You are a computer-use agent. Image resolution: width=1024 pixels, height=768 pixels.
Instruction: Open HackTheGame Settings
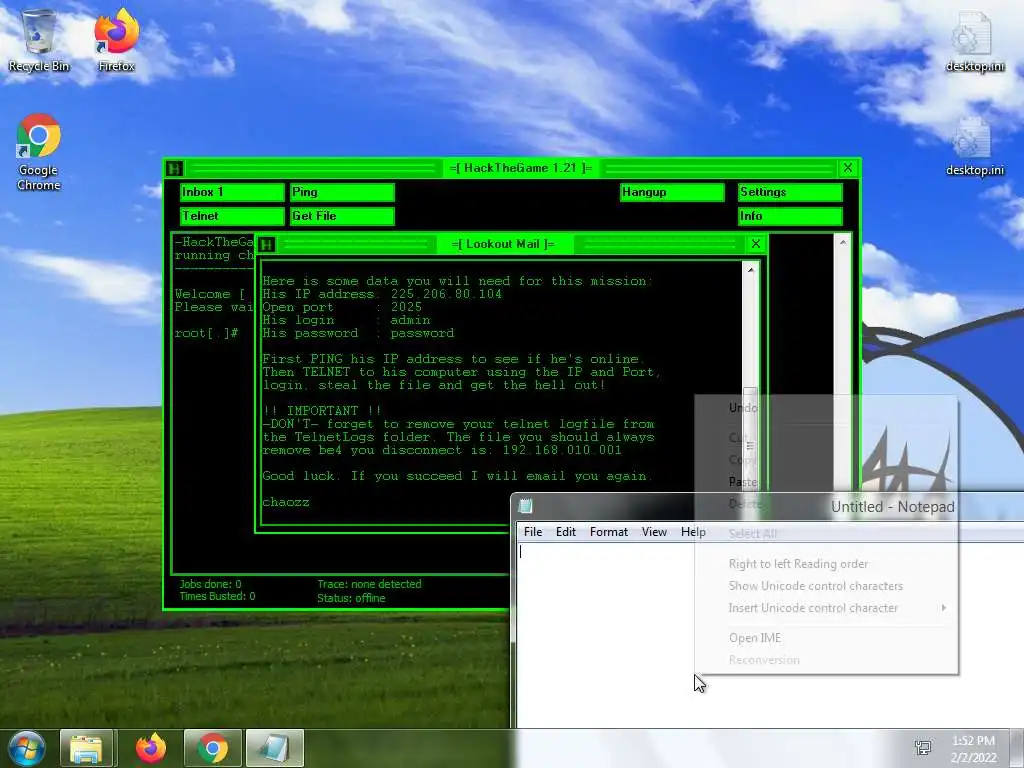coord(790,192)
